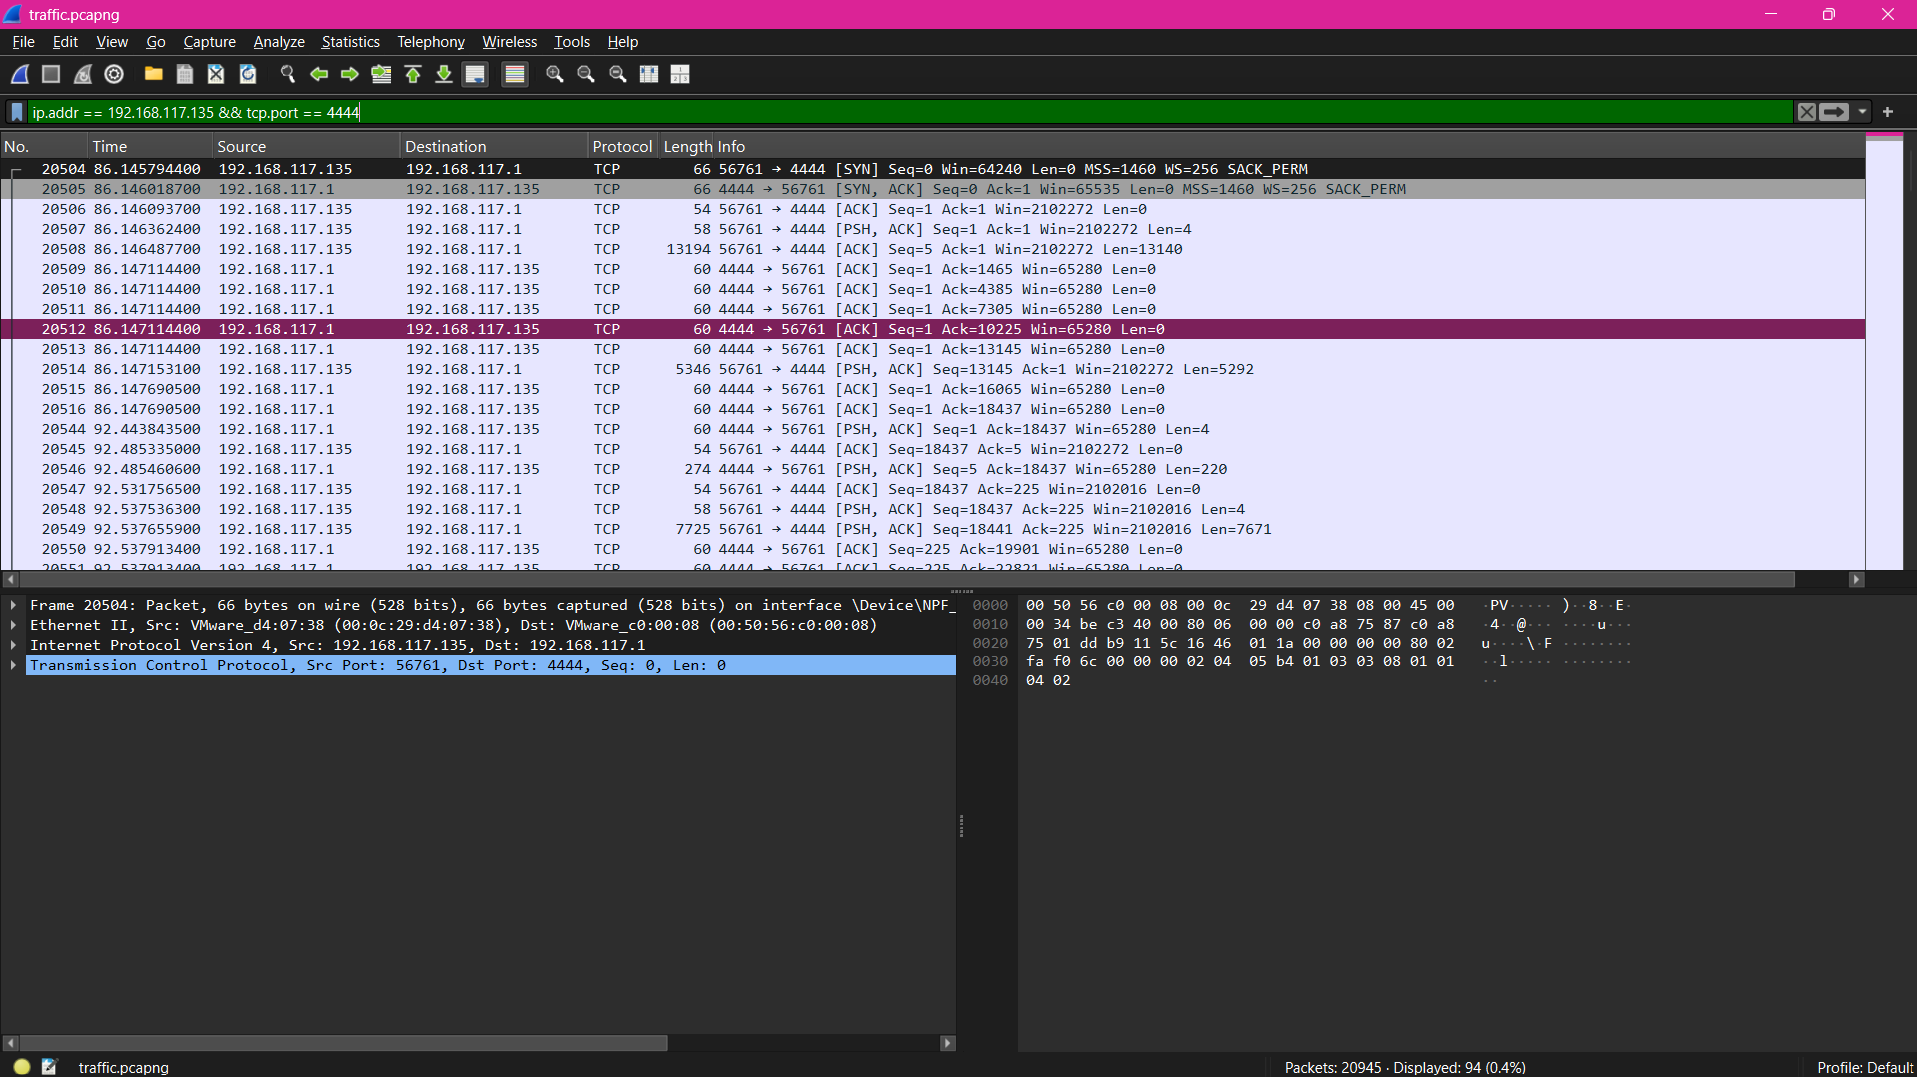Jump to the first packet
The width and height of the screenshot is (1917, 1077).
click(413, 74)
